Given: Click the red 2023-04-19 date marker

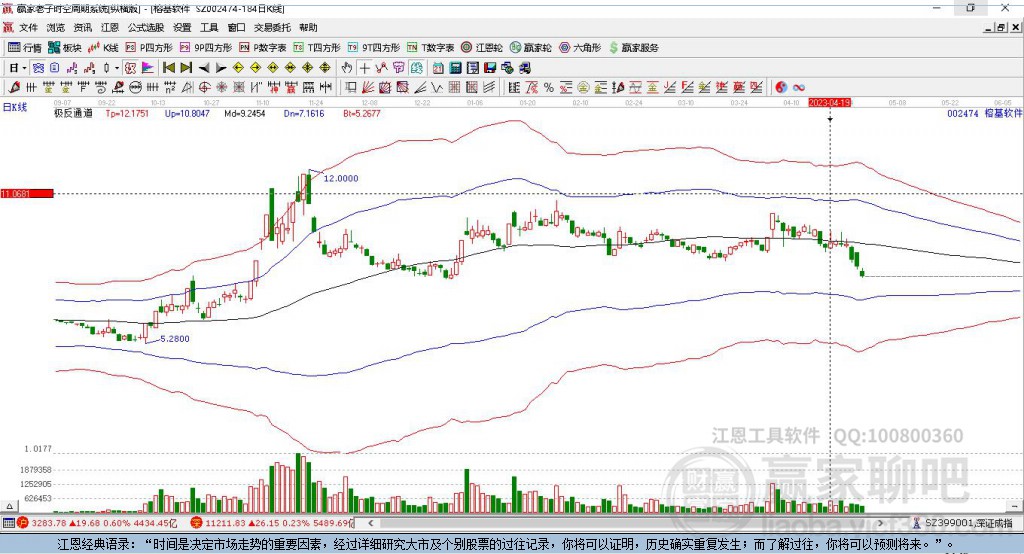Looking at the screenshot, I should click(829, 103).
